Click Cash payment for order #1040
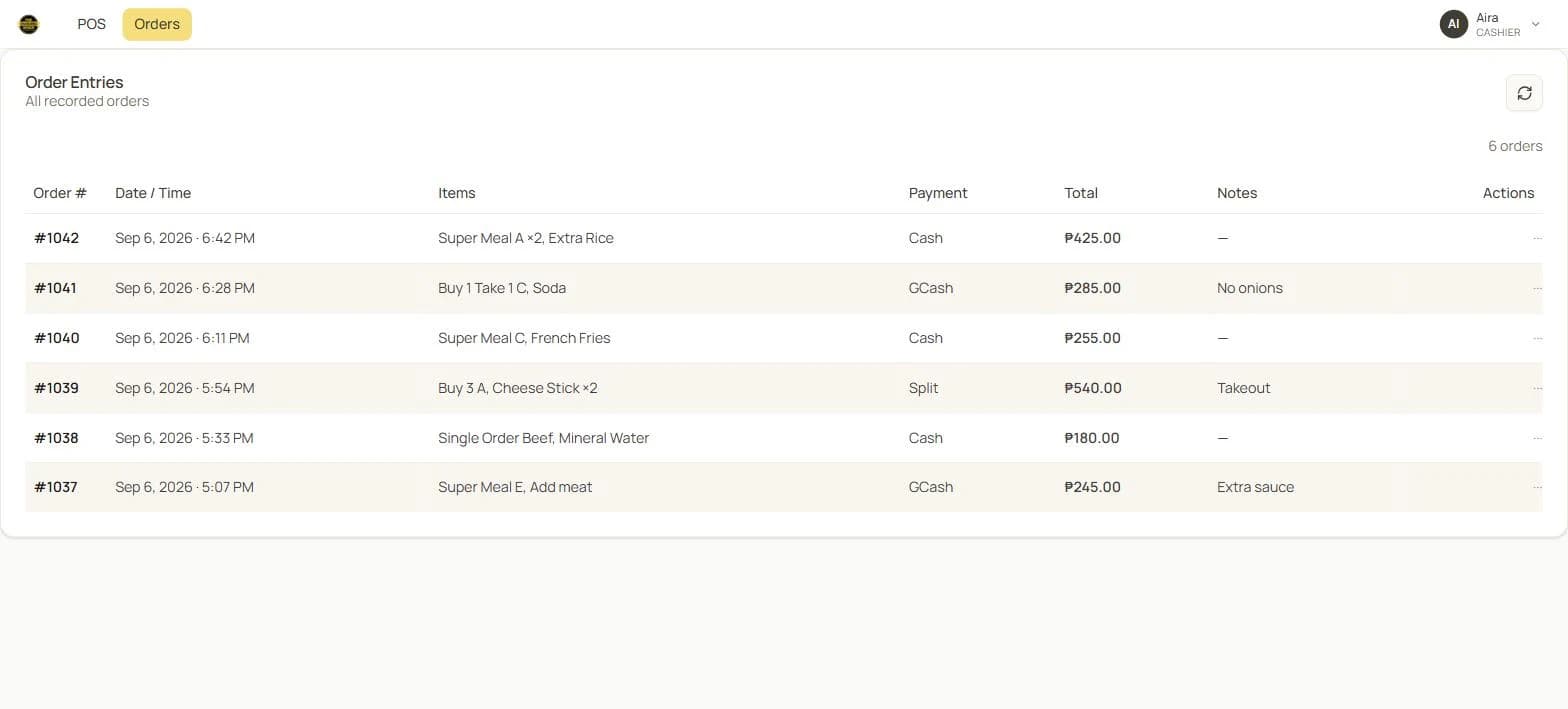 click(x=926, y=338)
